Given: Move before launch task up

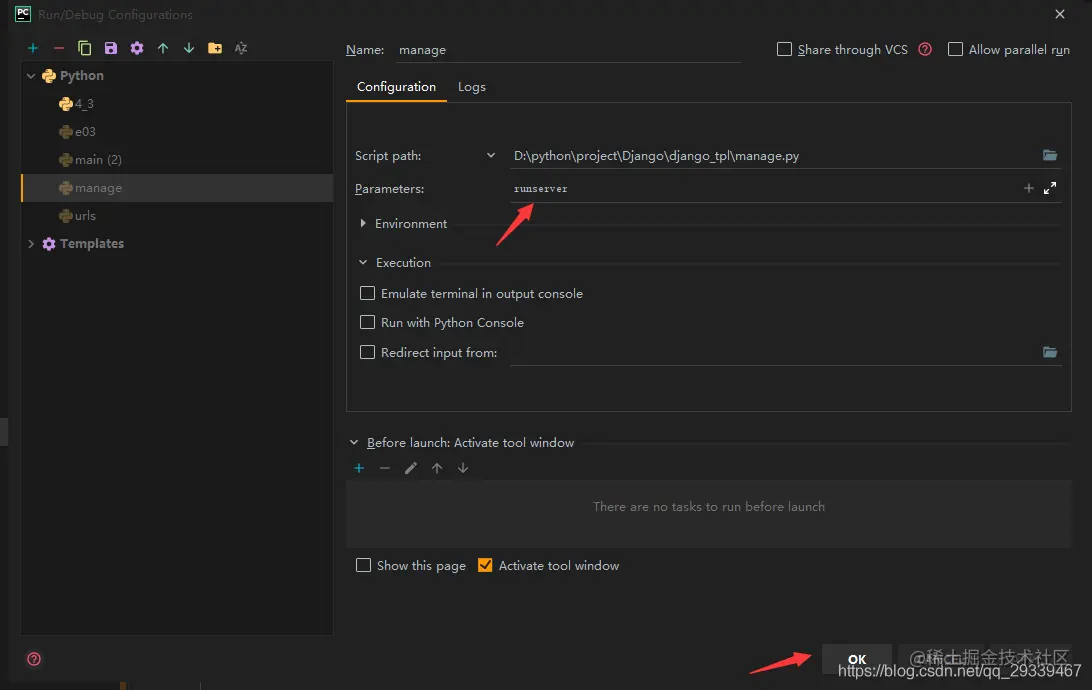Looking at the screenshot, I should (437, 468).
